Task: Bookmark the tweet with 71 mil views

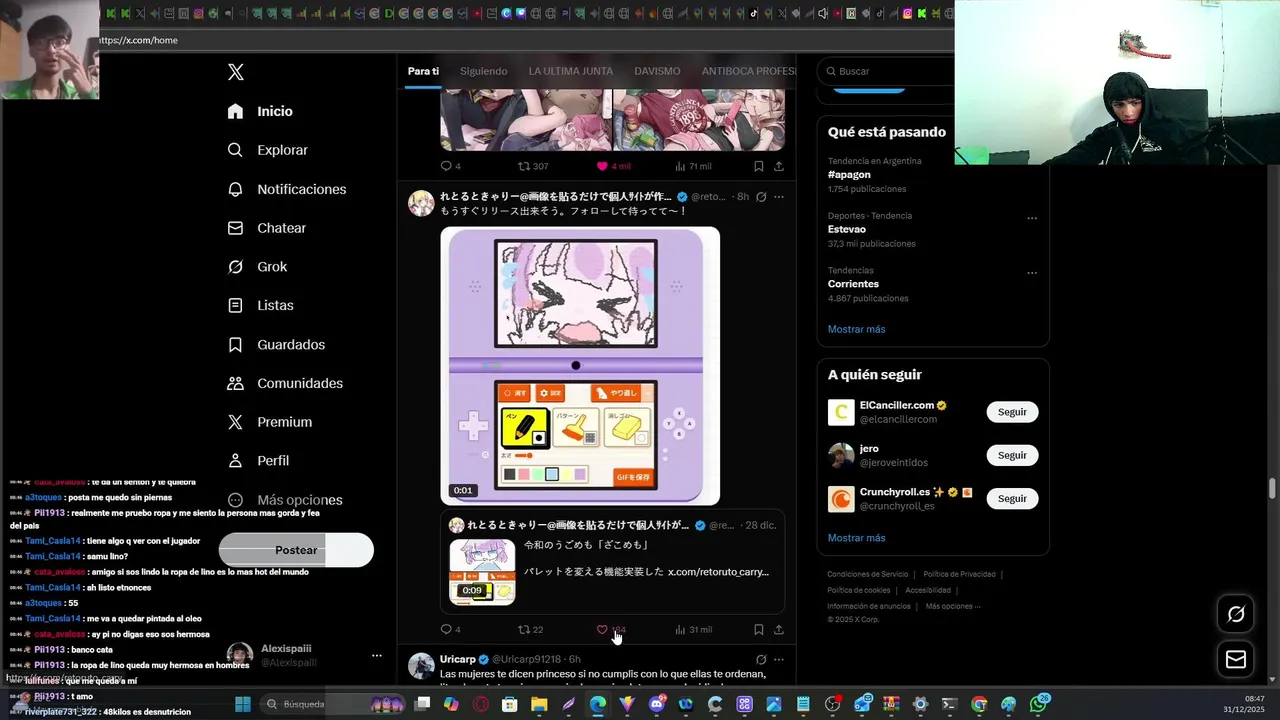Action: (759, 166)
